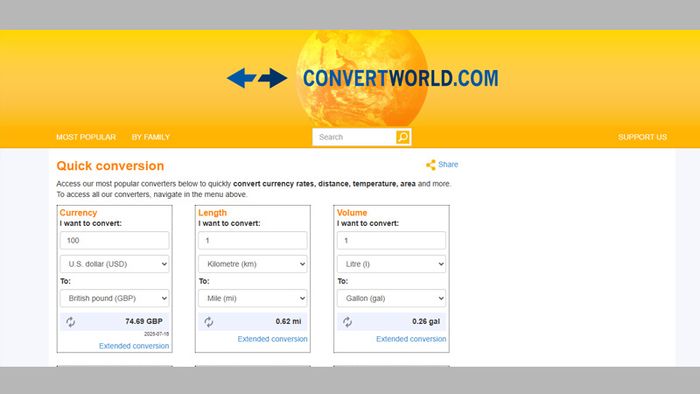Refresh the Currency conversion result

point(71,322)
